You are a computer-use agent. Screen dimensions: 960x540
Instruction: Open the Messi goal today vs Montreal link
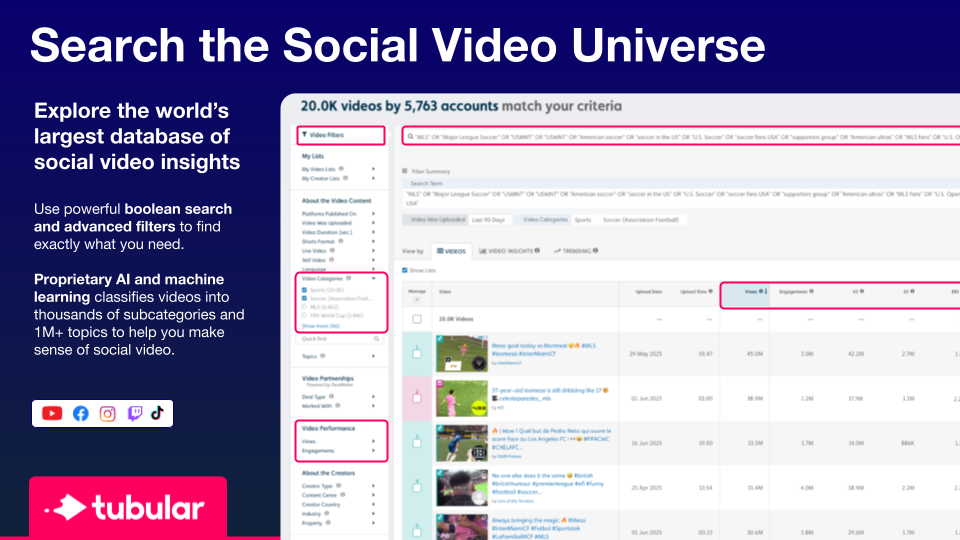click(x=544, y=350)
